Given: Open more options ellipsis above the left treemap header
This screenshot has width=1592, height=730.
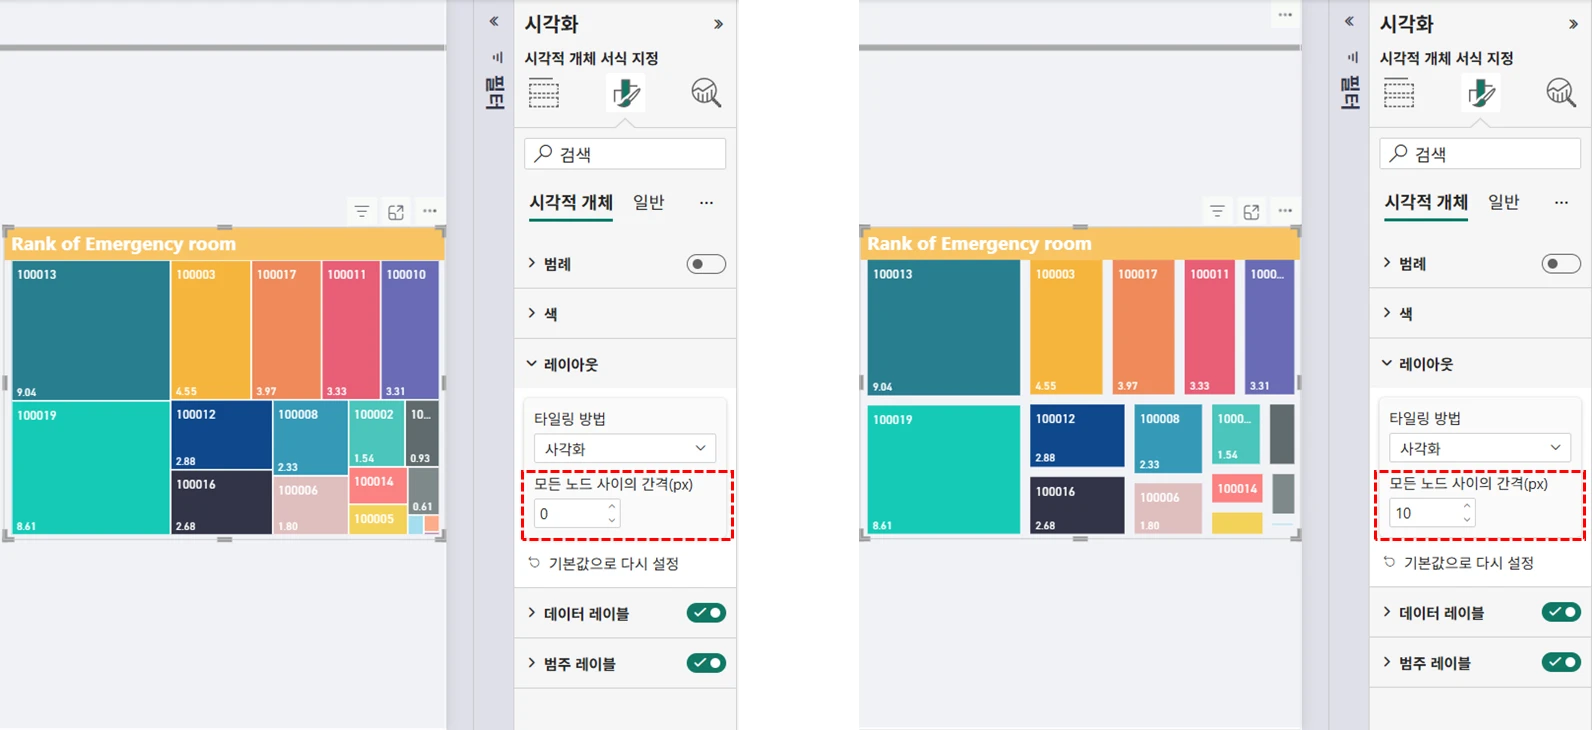Looking at the screenshot, I should point(430,211).
